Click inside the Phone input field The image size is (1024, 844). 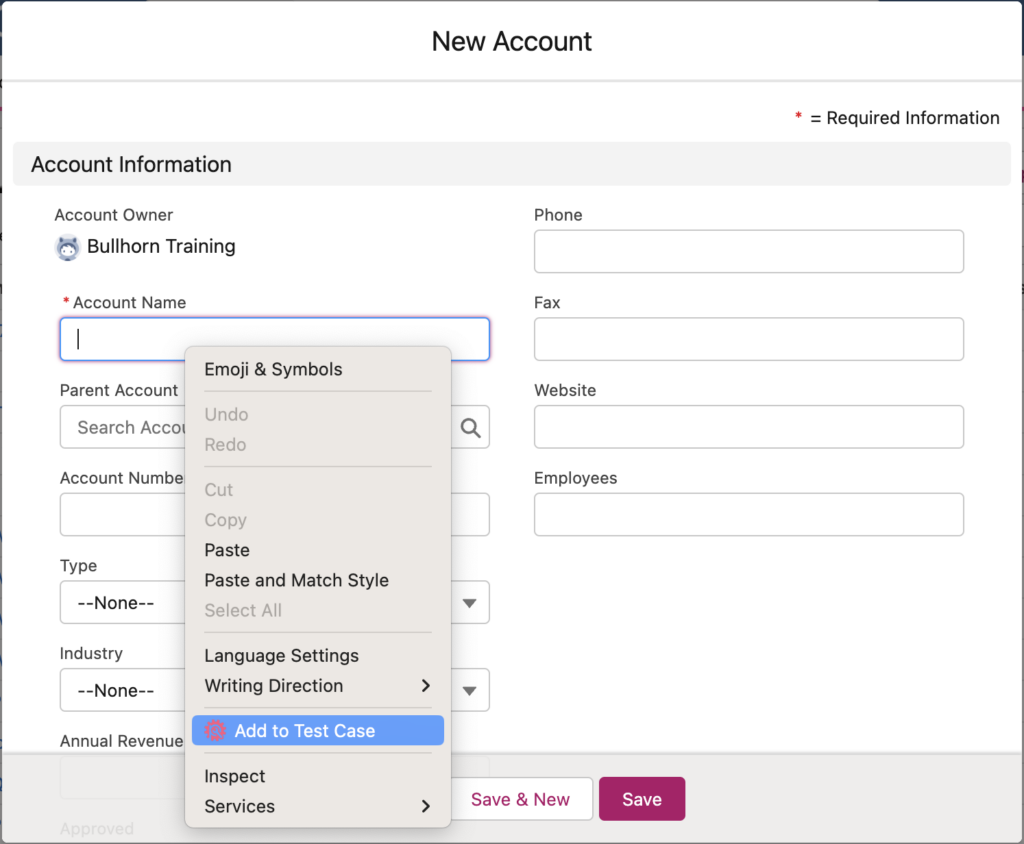tap(748, 251)
